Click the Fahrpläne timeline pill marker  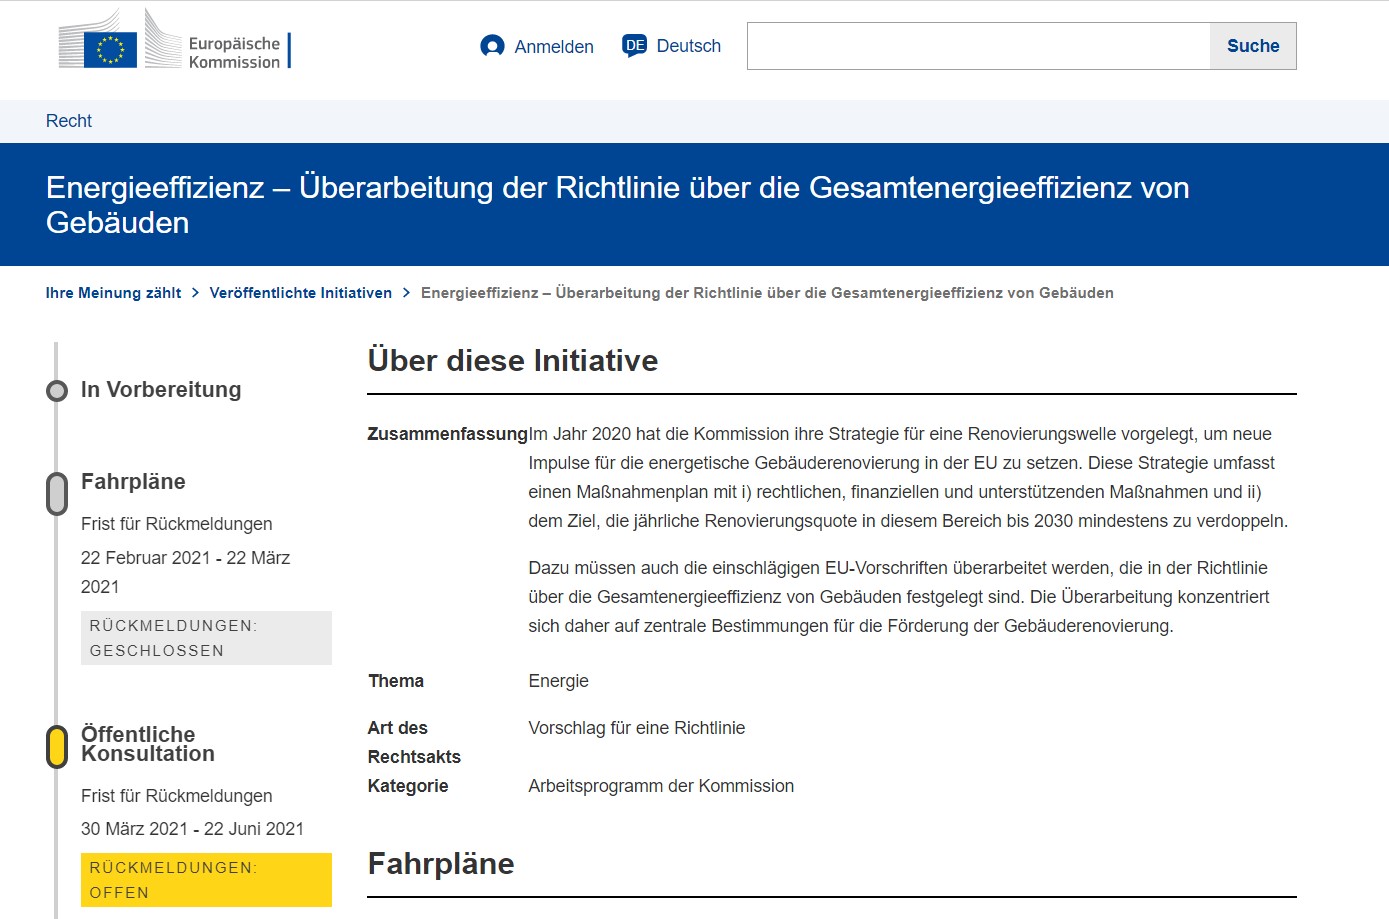point(57,494)
